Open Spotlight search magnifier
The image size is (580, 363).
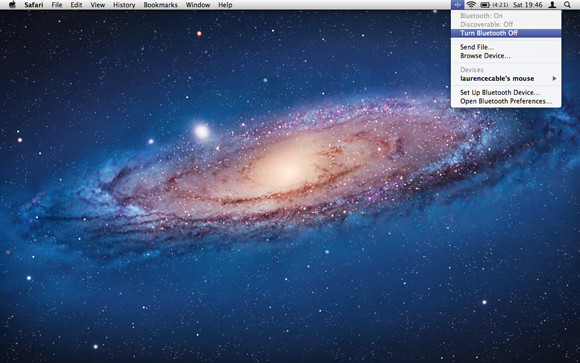tap(567, 5)
